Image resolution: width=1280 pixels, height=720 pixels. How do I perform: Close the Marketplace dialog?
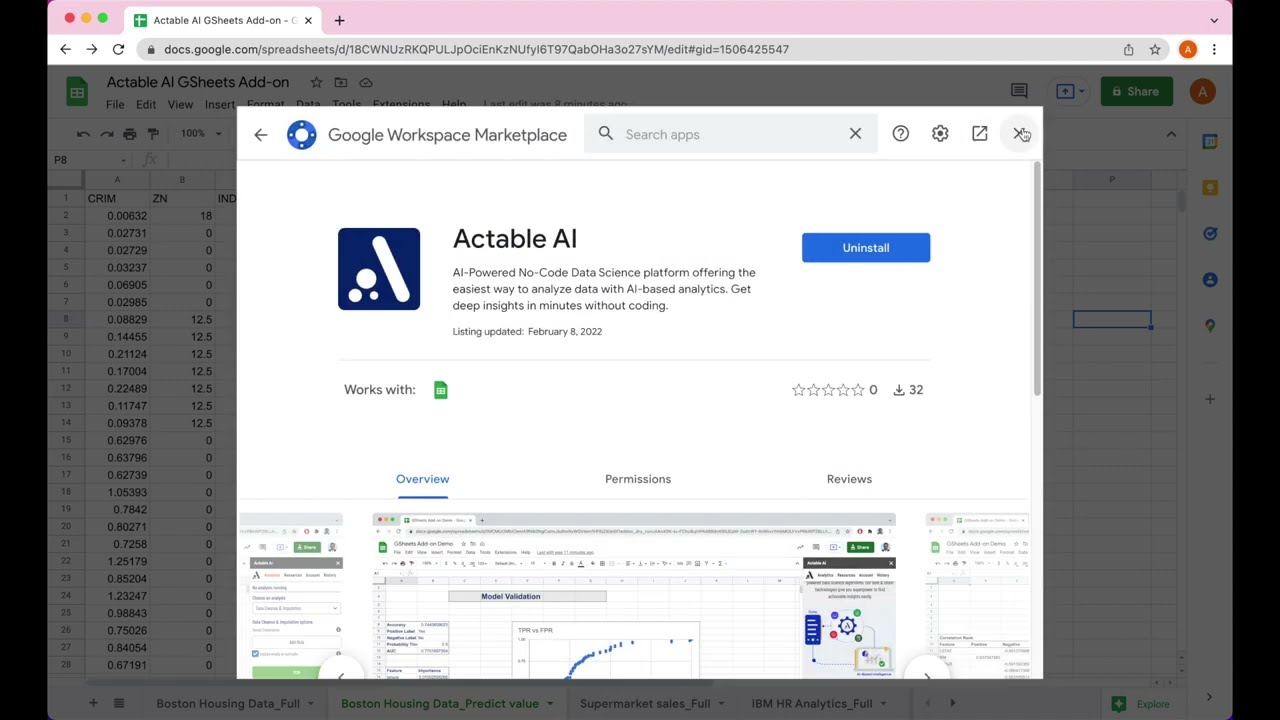click(1019, 134)
